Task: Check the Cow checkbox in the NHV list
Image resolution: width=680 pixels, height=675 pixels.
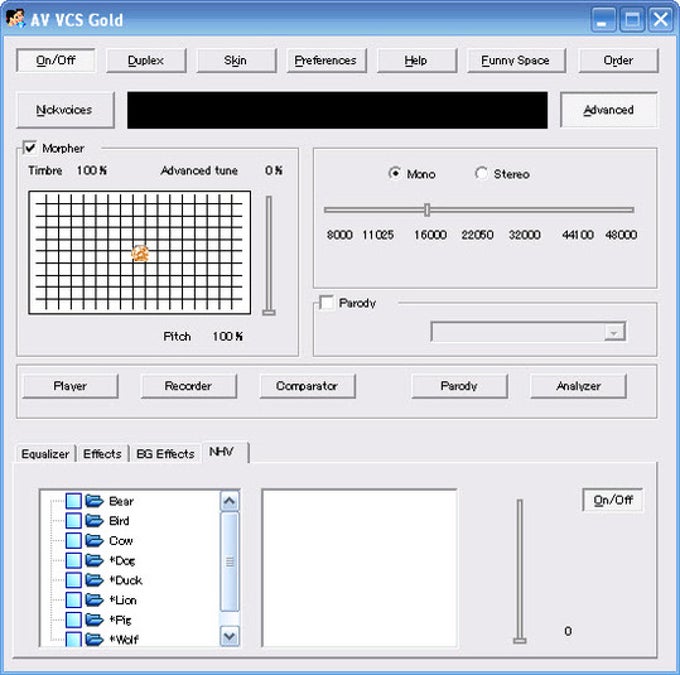Action: (73, 541)
